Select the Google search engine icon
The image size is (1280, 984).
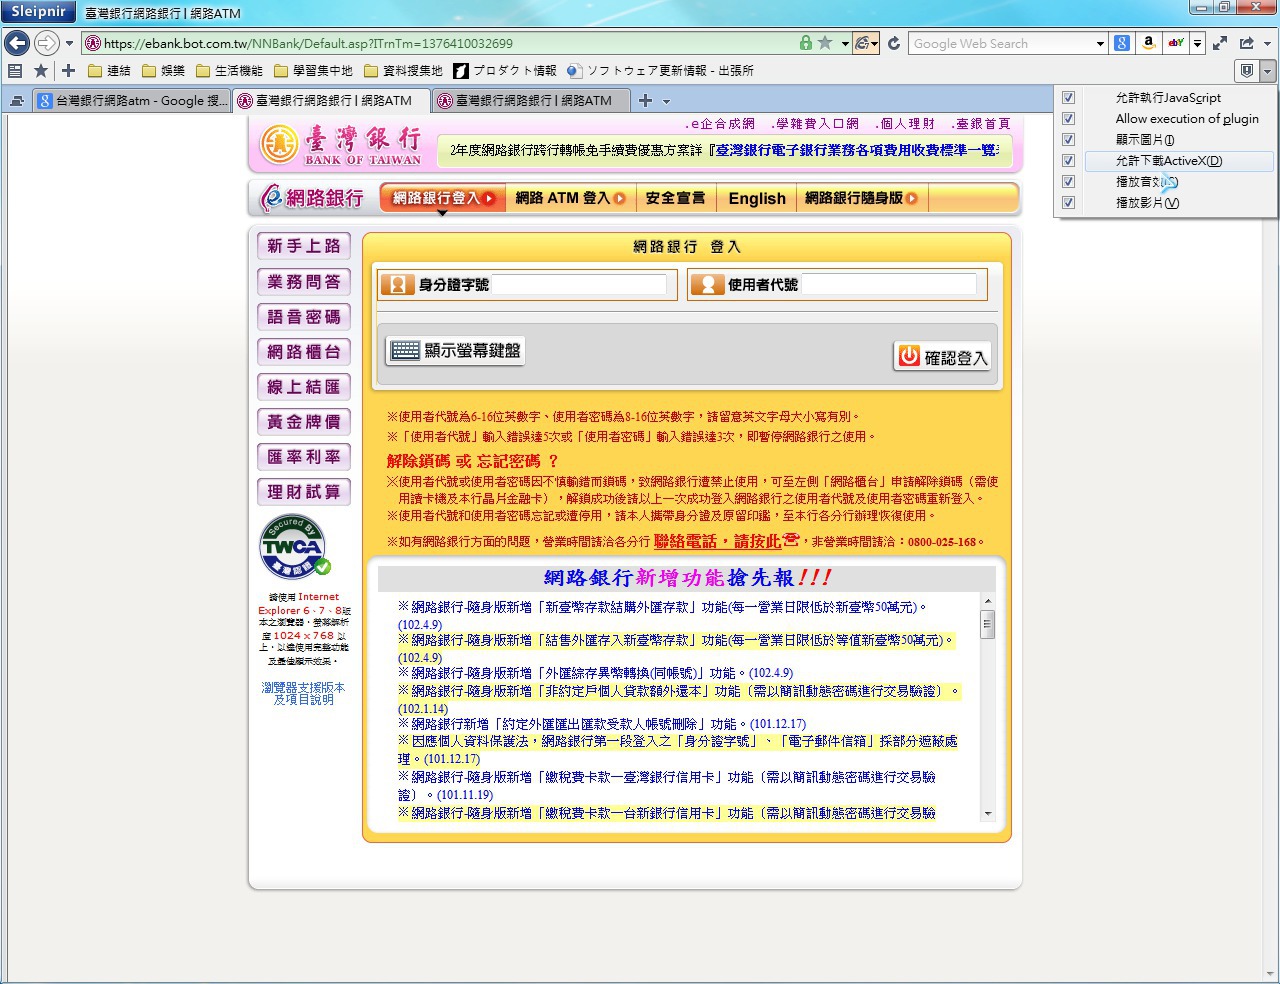coord(1122,43)
